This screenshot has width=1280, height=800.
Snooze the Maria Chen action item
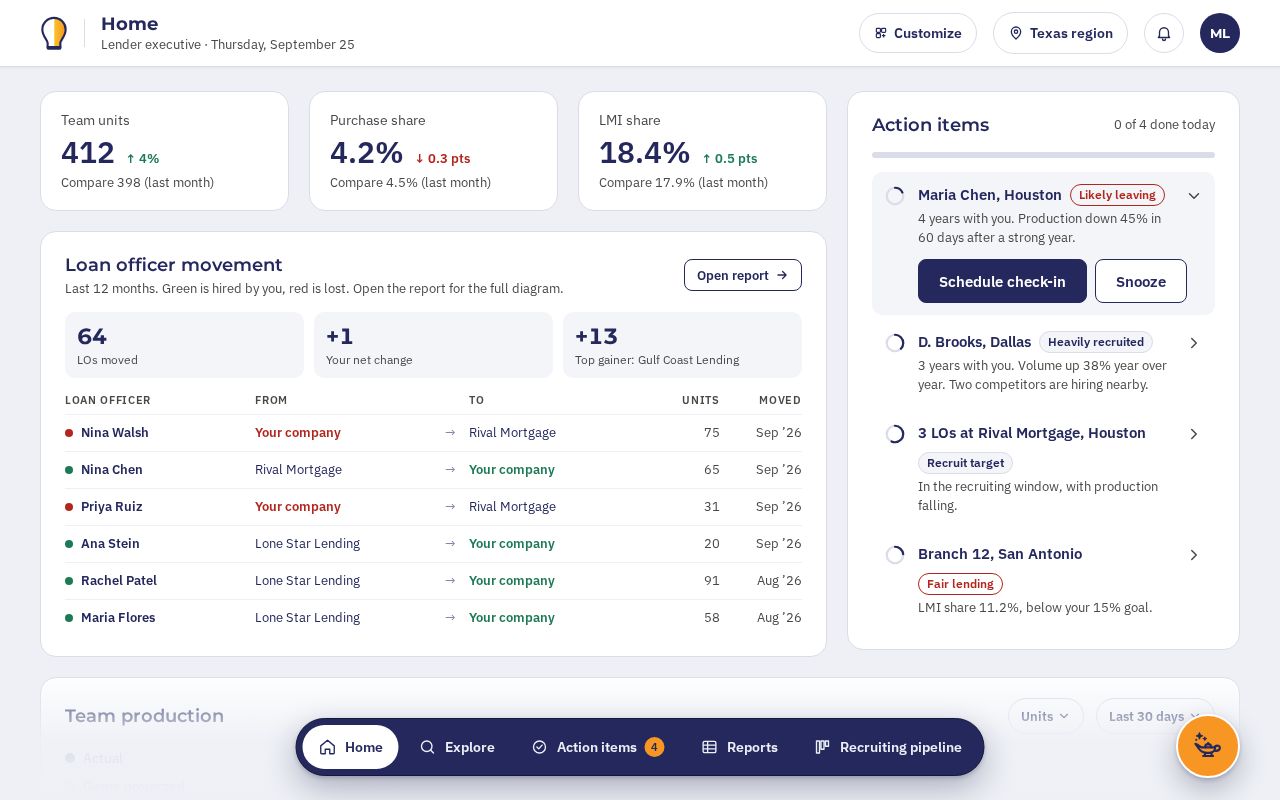(x=1141, y=281)
